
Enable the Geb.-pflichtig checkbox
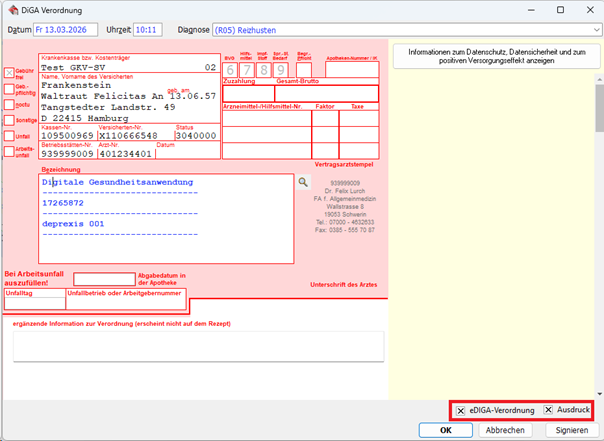click(x=10, y=88)
